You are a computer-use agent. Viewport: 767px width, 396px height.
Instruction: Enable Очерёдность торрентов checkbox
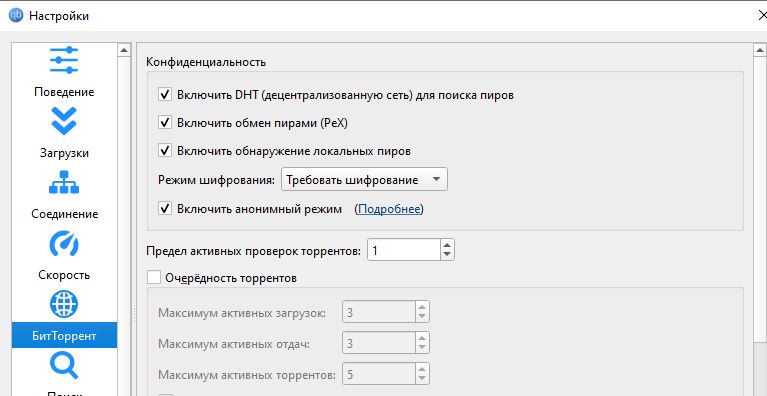click(x=154, y=278)
